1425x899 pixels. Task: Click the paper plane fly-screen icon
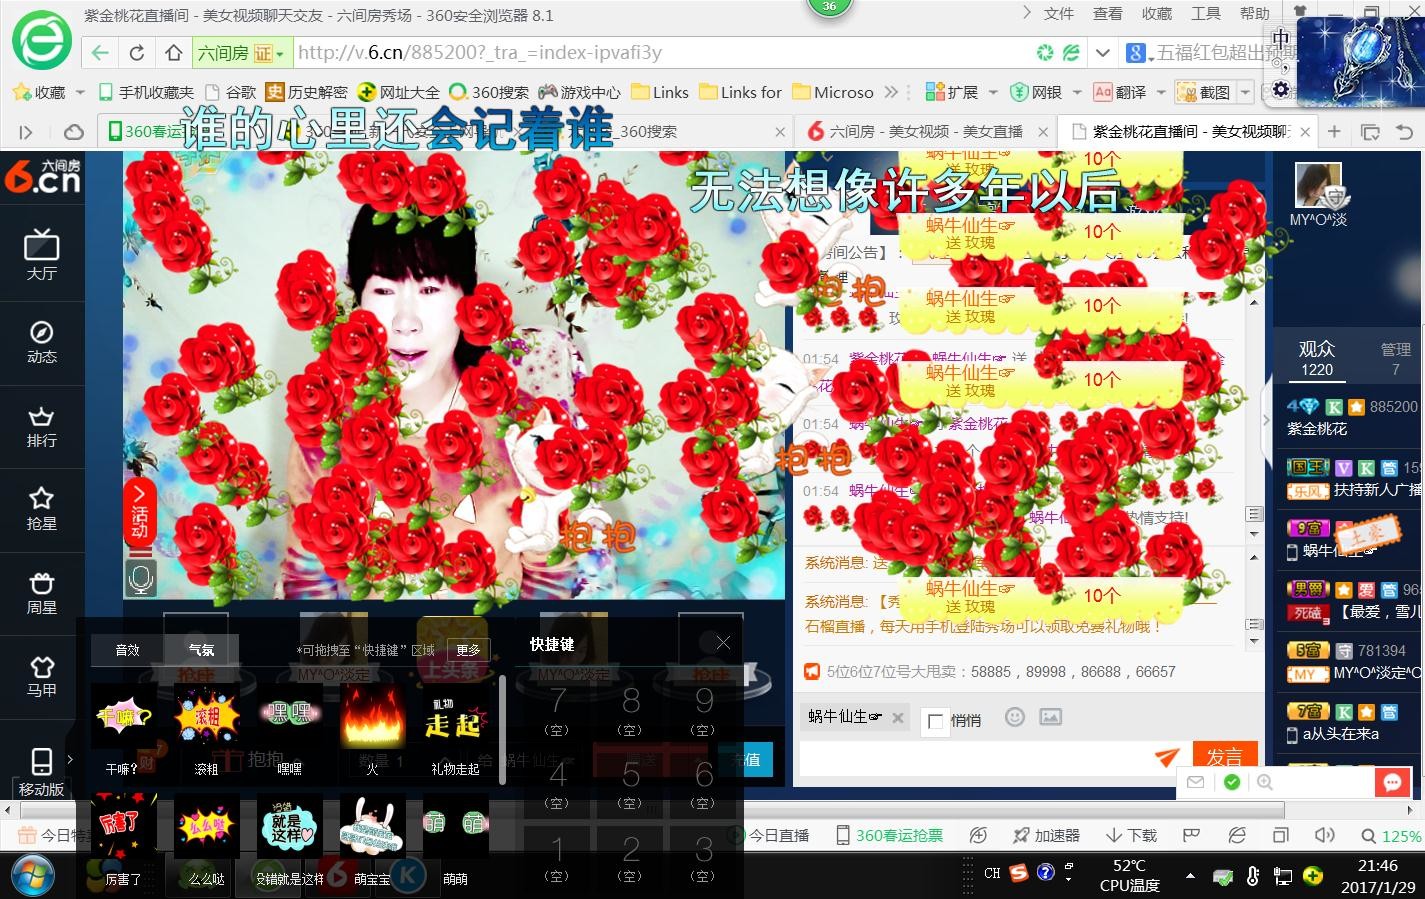pos(1166,758)
